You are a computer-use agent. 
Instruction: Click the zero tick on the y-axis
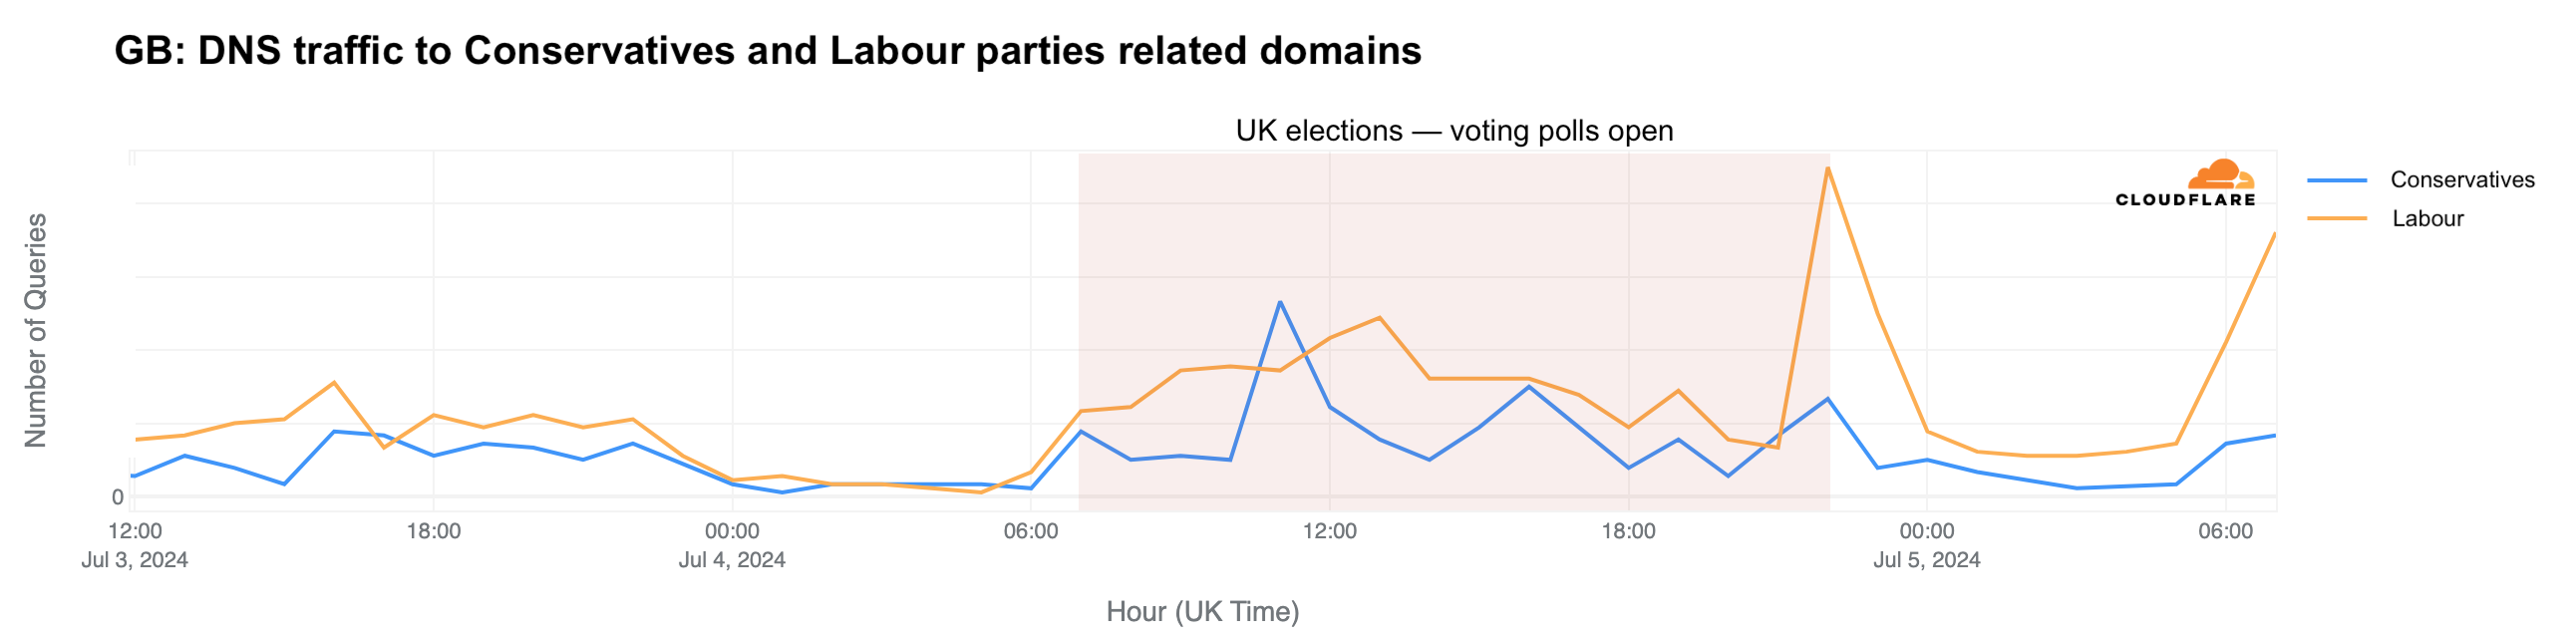tap(117, 497)
